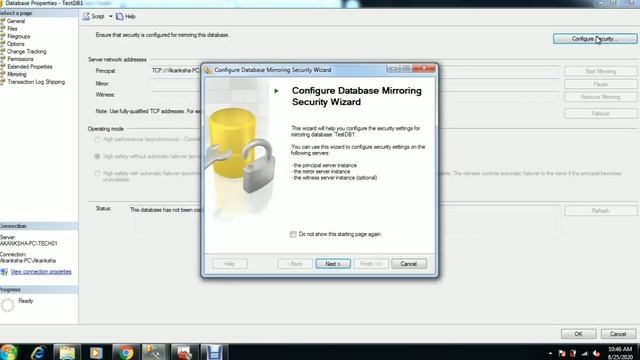Viewport: 640px width, 360px height.
Task: Open the Windows Start menu
Action: (x=9, y=352)
